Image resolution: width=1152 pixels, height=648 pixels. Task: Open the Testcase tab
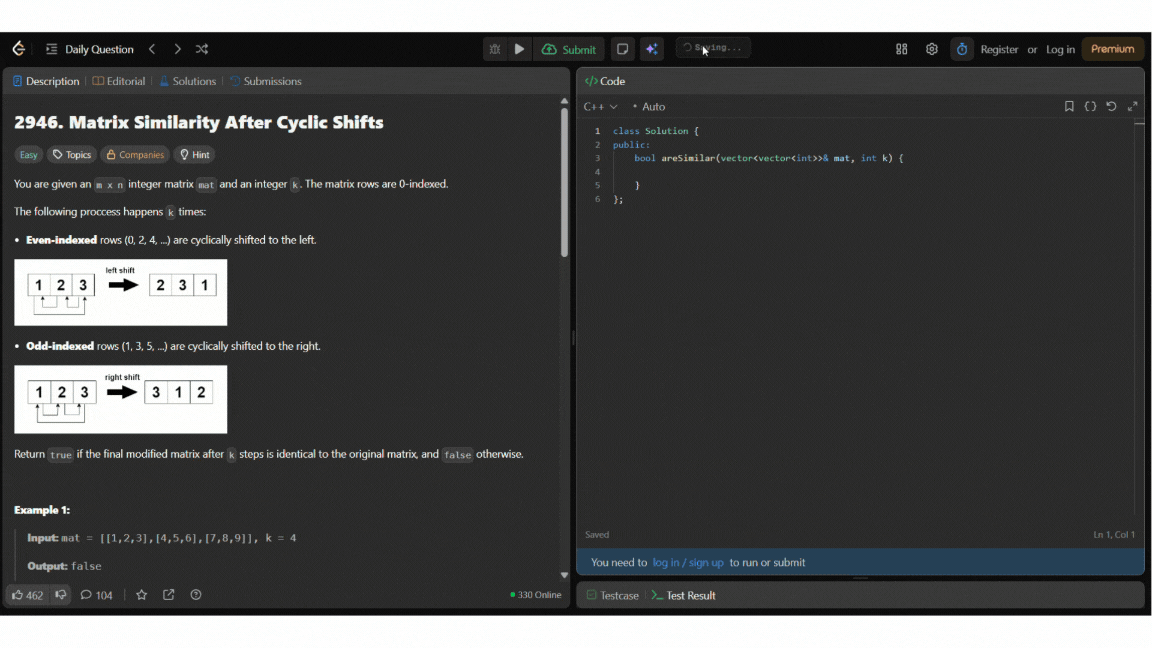[x=612, y=595]
